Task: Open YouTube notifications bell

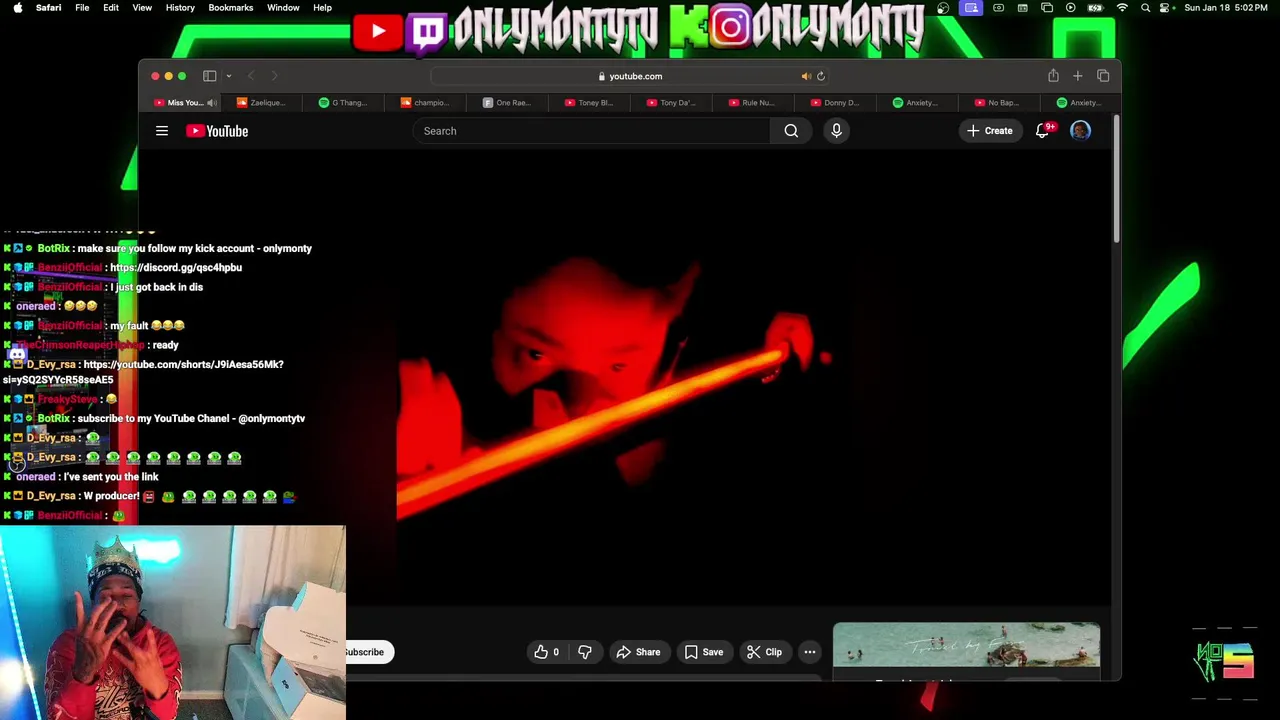Action: coord(1042,131)
